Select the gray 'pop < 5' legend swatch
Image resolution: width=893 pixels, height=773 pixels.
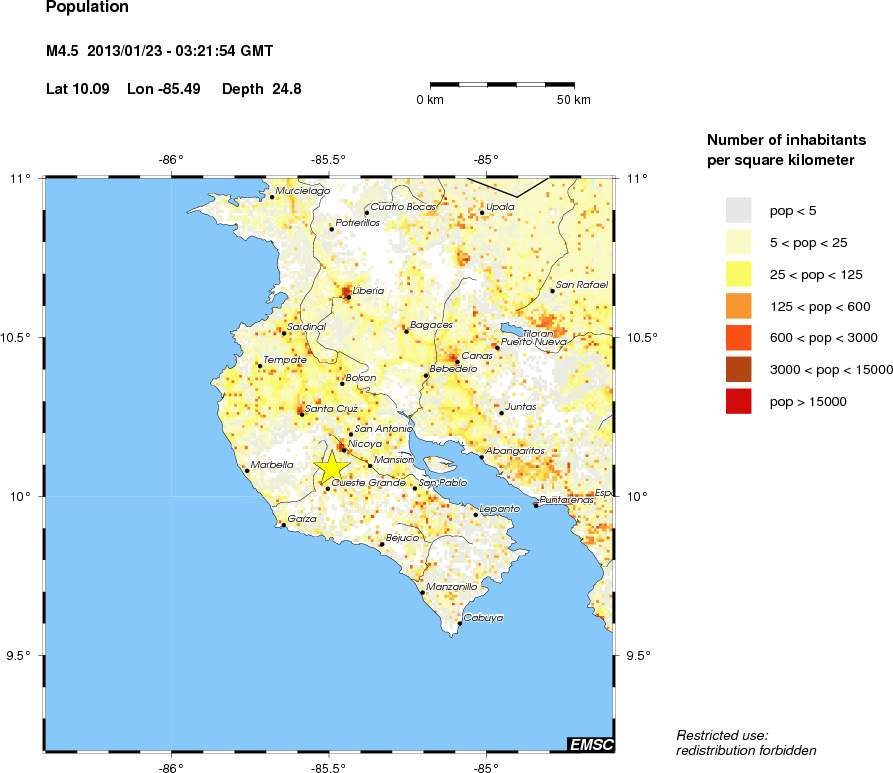[738, 210]
